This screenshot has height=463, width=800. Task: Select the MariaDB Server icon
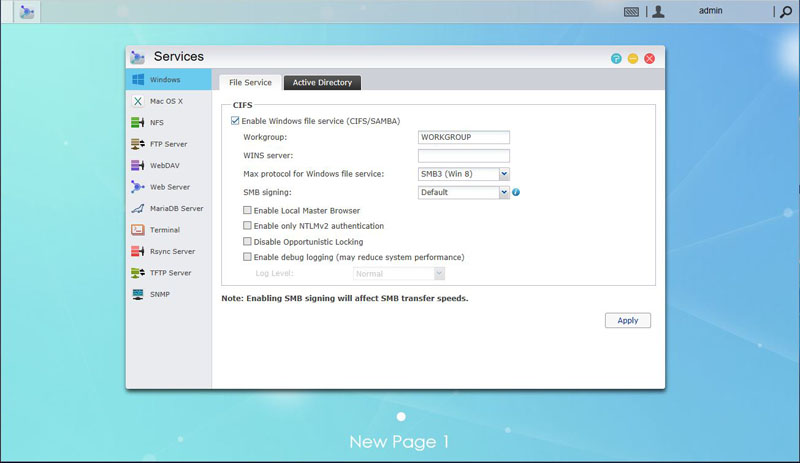[x=138, y=208]
